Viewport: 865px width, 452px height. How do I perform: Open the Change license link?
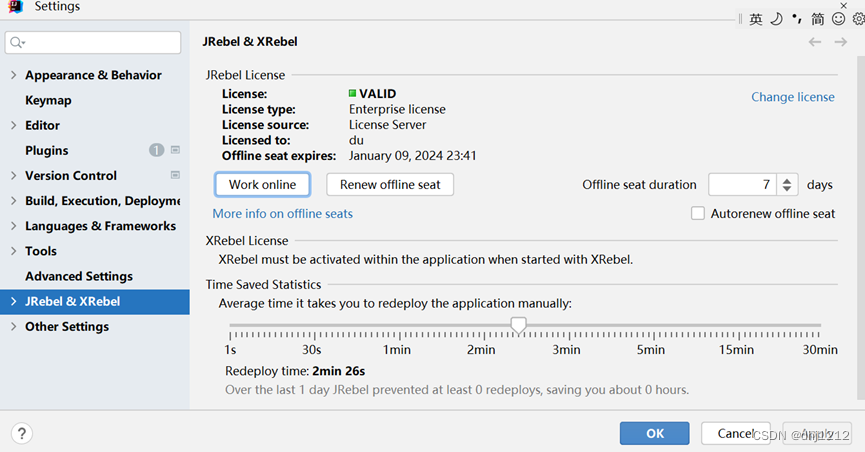[x=792, y=97]
